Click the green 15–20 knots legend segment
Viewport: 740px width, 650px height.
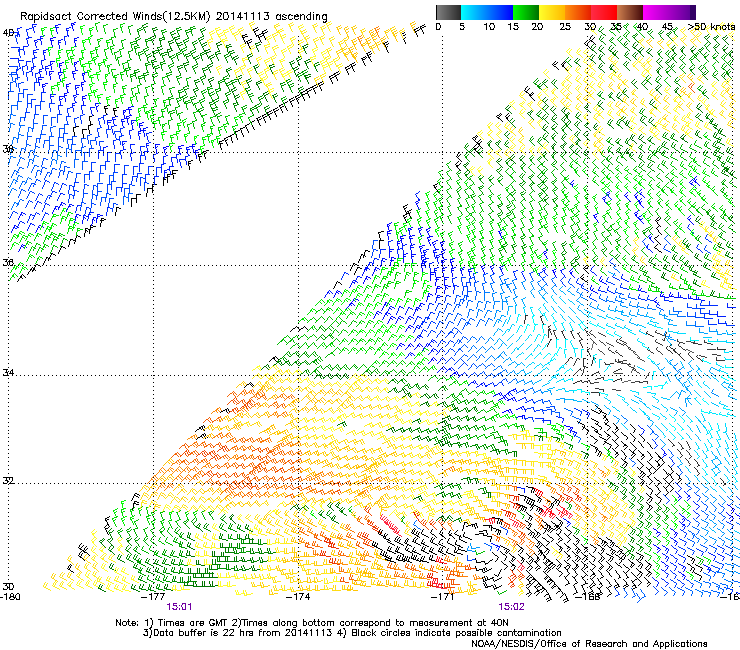point(526,12)
